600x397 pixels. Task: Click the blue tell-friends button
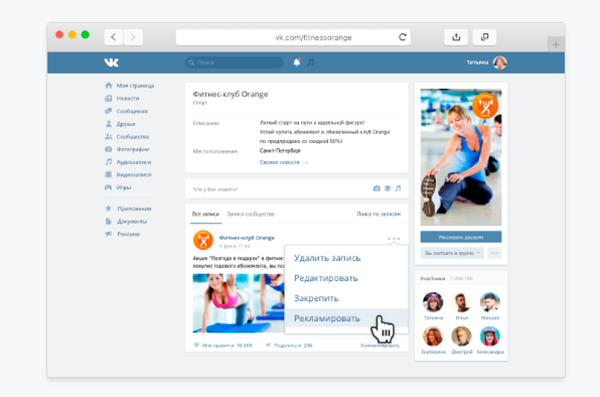pyautogui.click(x=461, y=237)
